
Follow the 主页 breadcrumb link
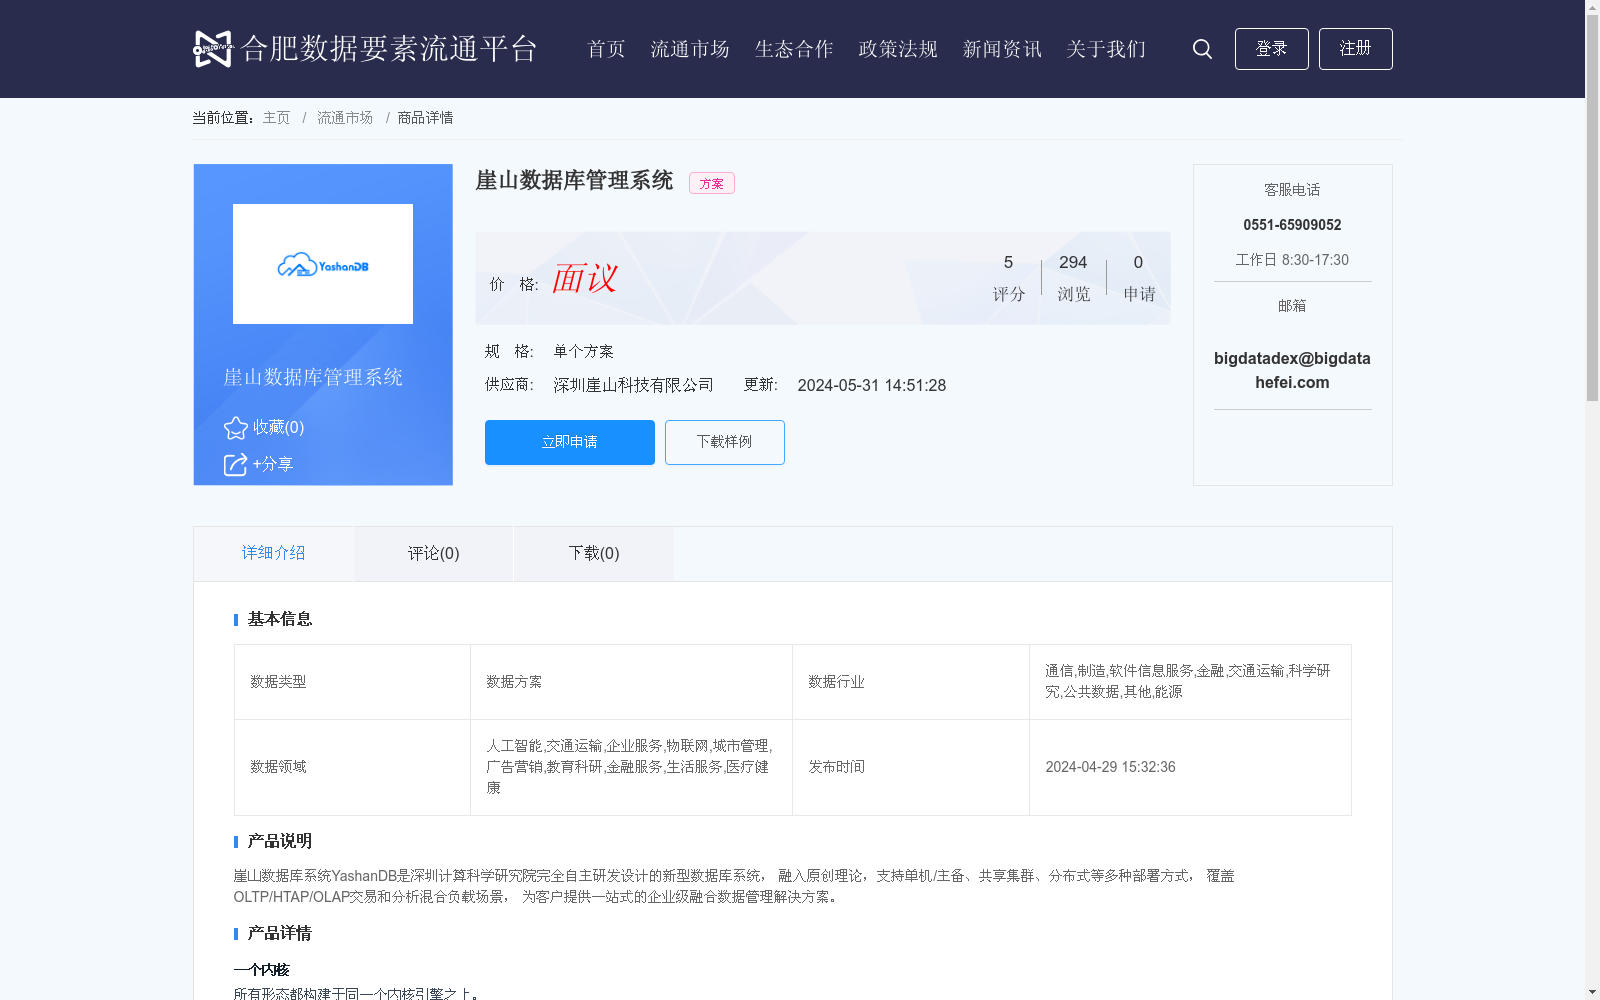click(x=276, y=118)
